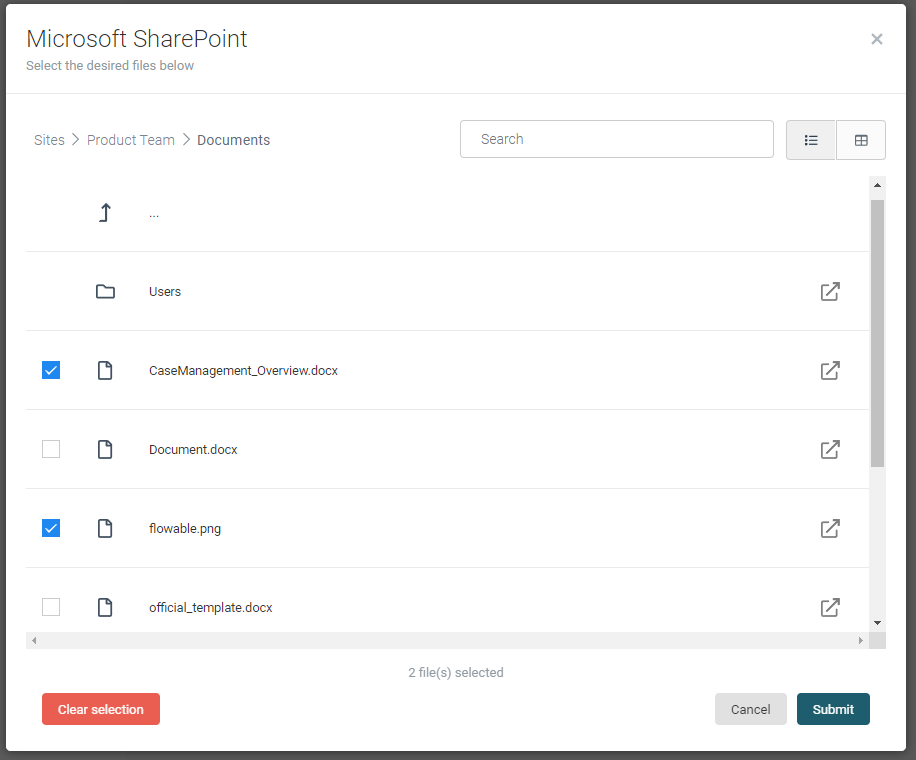Click the up-arrow to go up a folder
Screen dimensions: 916x760
coord(105,212)
